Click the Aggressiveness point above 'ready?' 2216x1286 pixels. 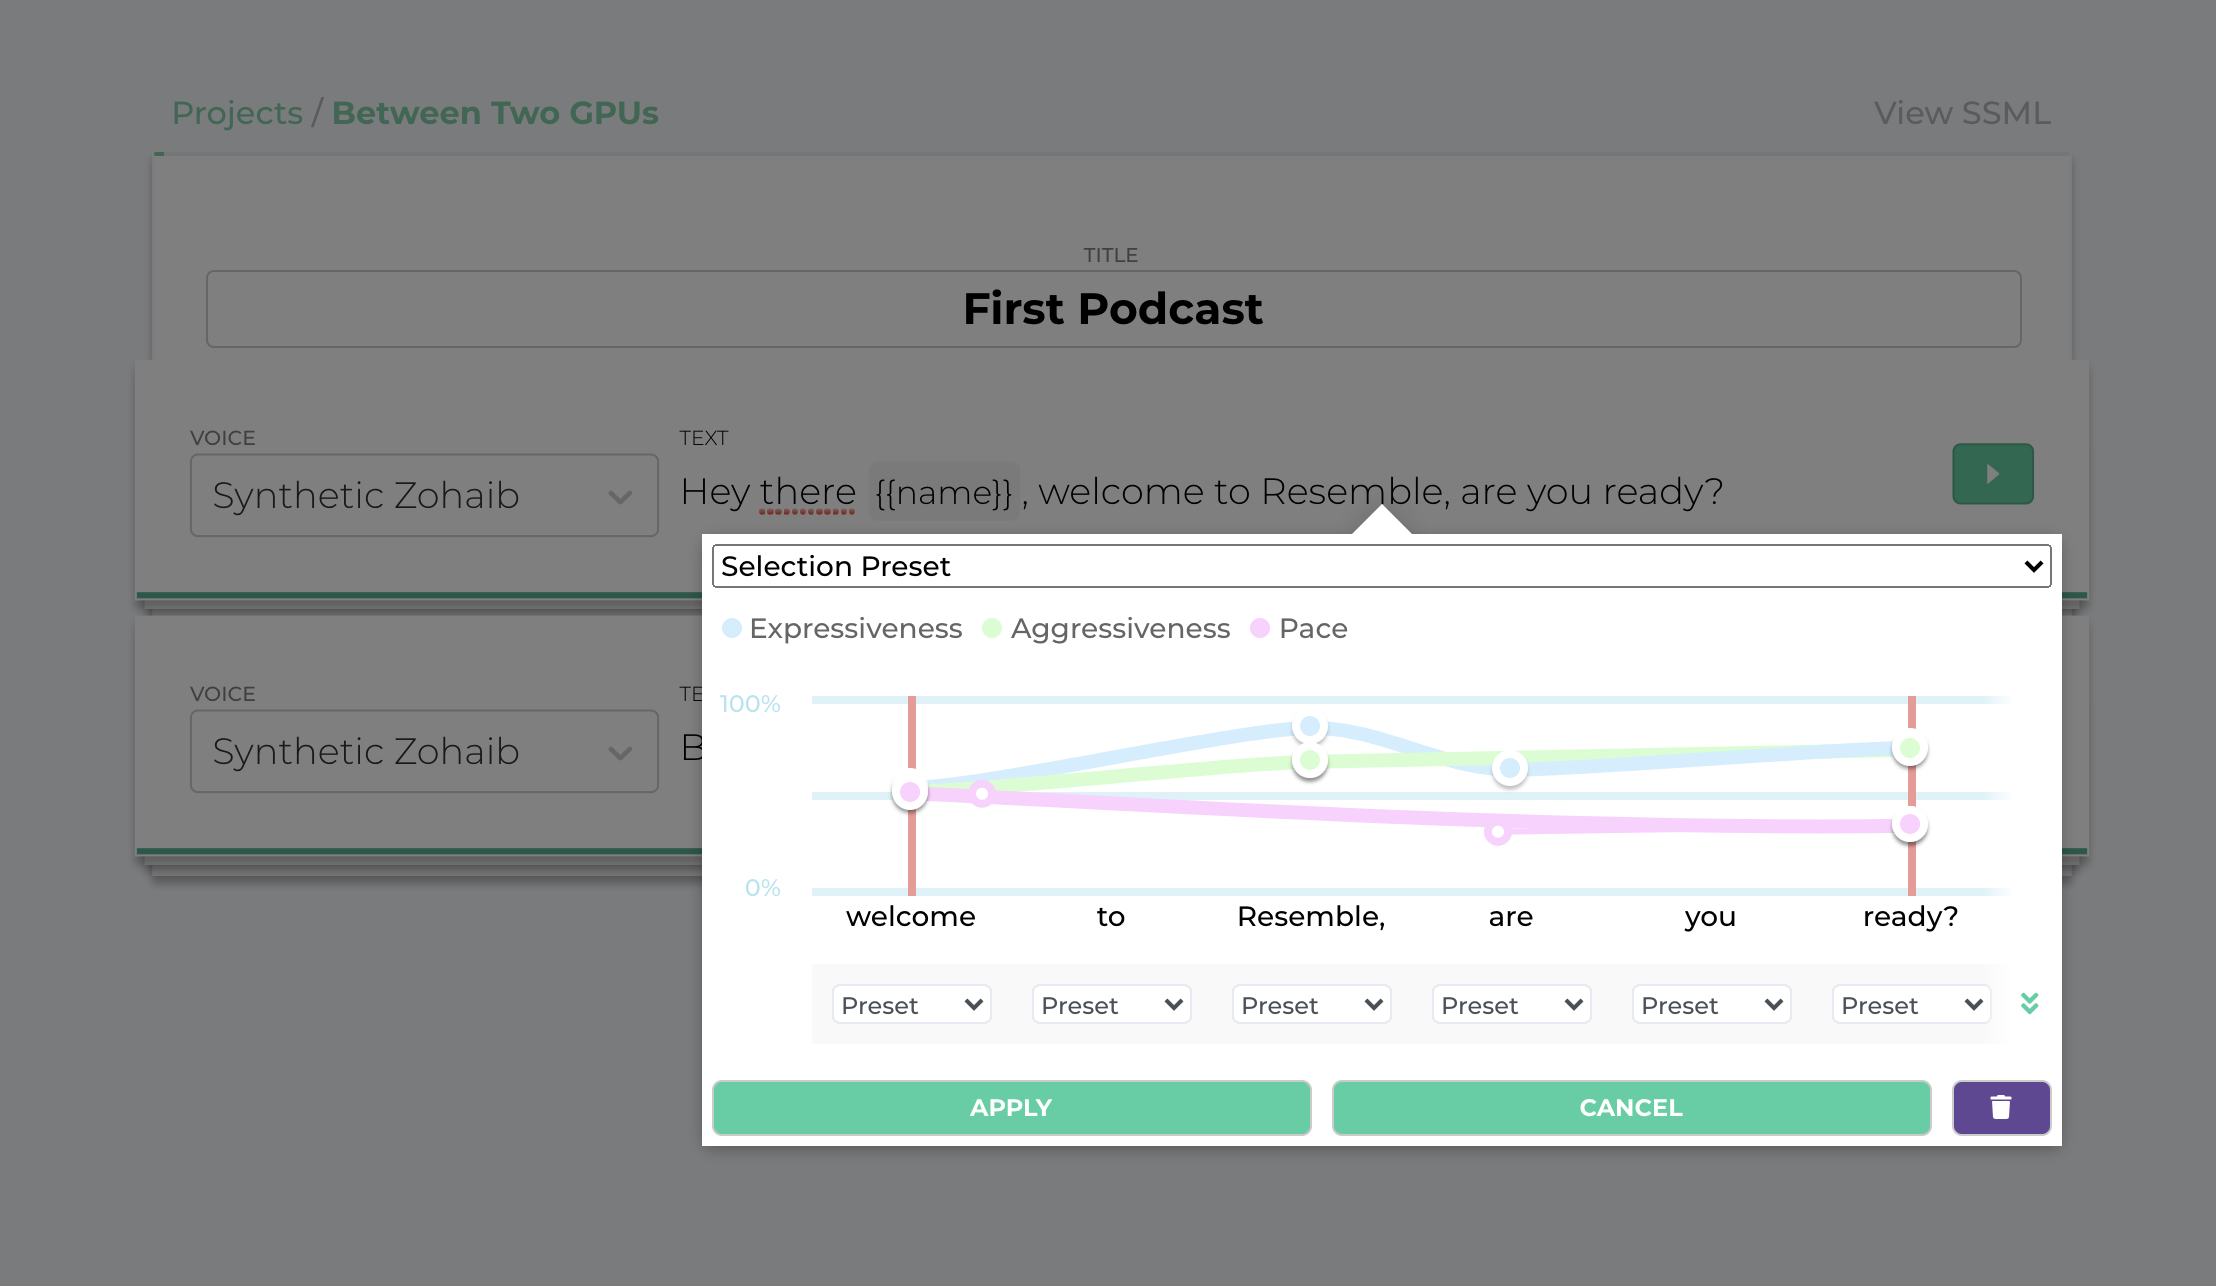1910,748
